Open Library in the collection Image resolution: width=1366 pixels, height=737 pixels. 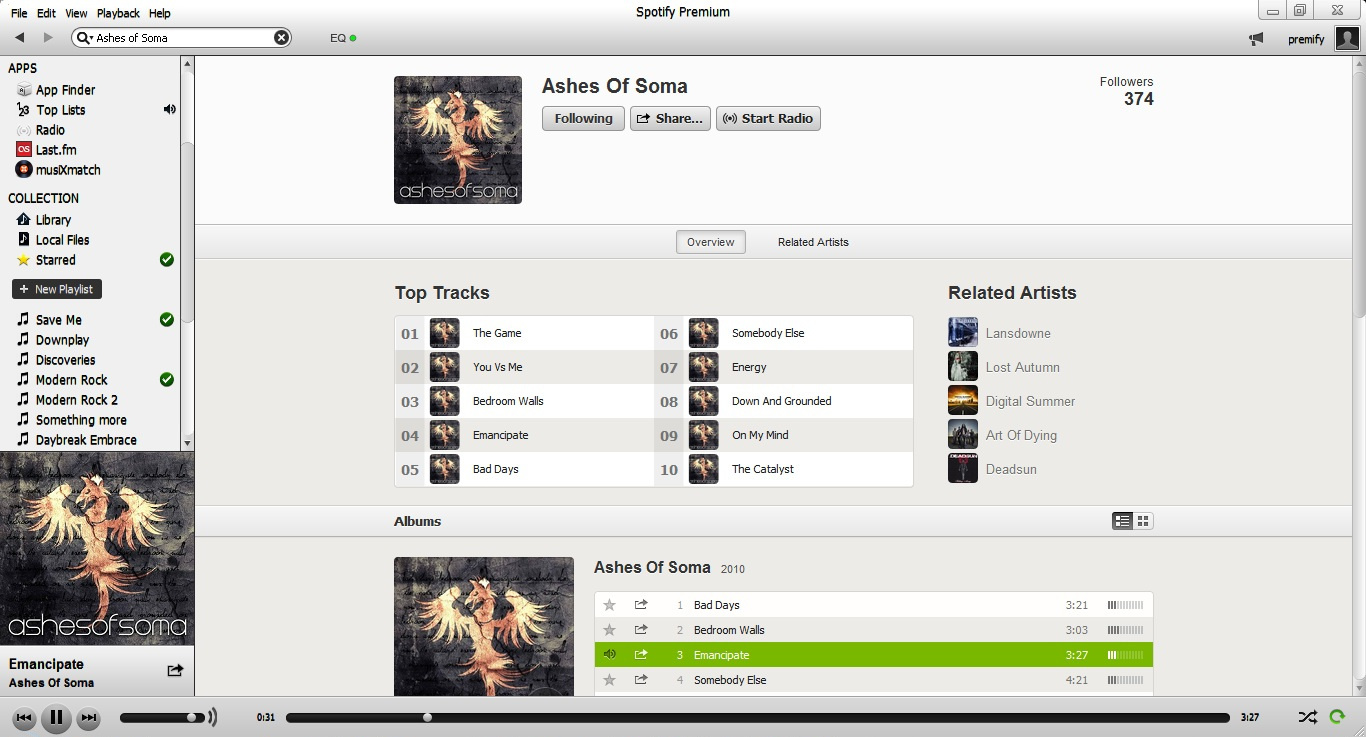[53, 220]
